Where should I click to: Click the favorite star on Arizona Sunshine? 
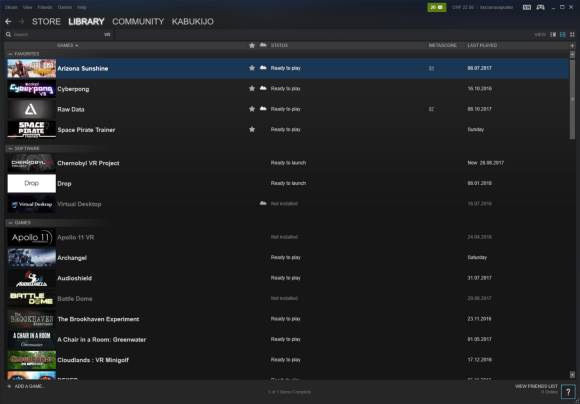point(252,68)
